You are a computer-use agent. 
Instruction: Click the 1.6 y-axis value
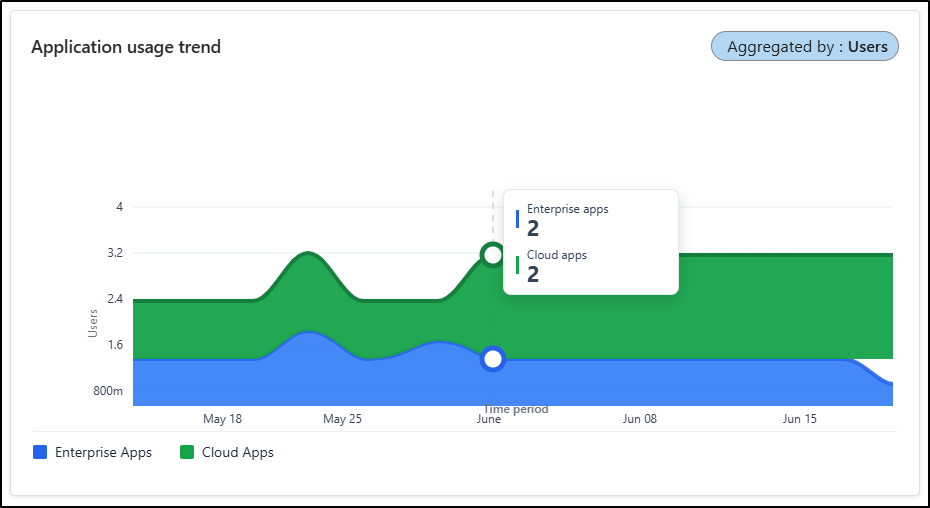click(x=115, y=345)
